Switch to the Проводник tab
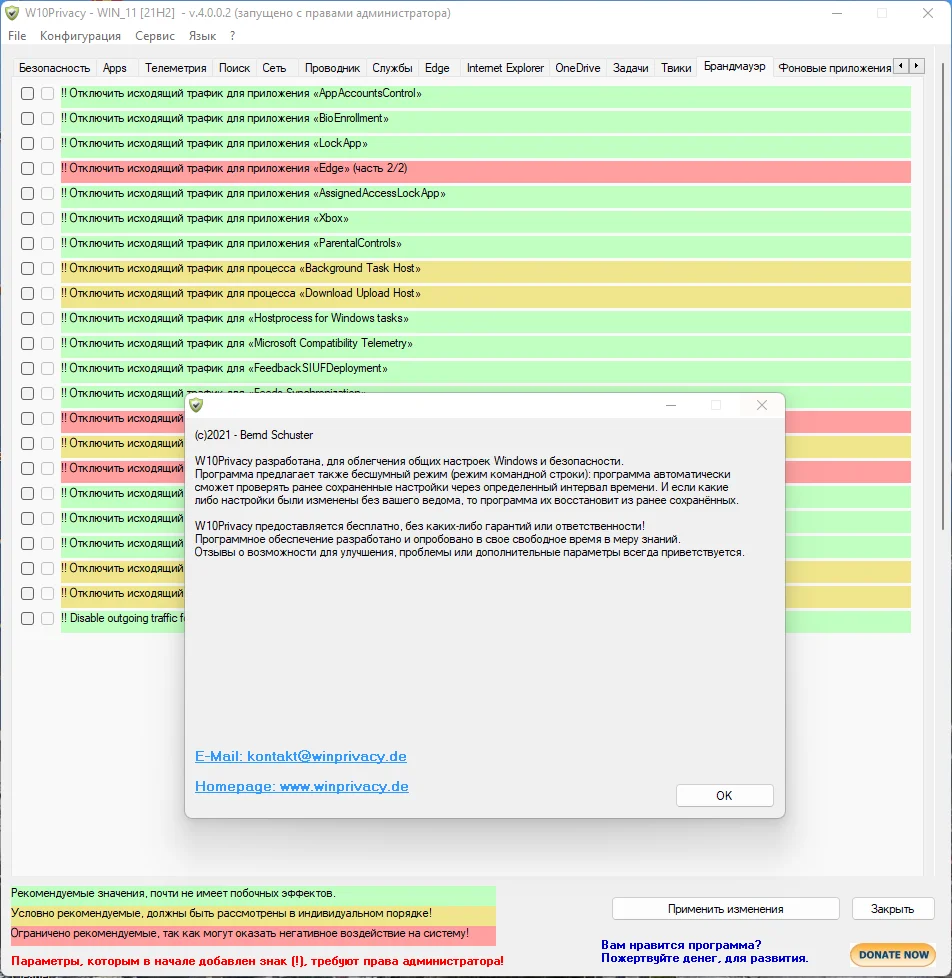Screen dimensions: 952x978 (332, 68)
